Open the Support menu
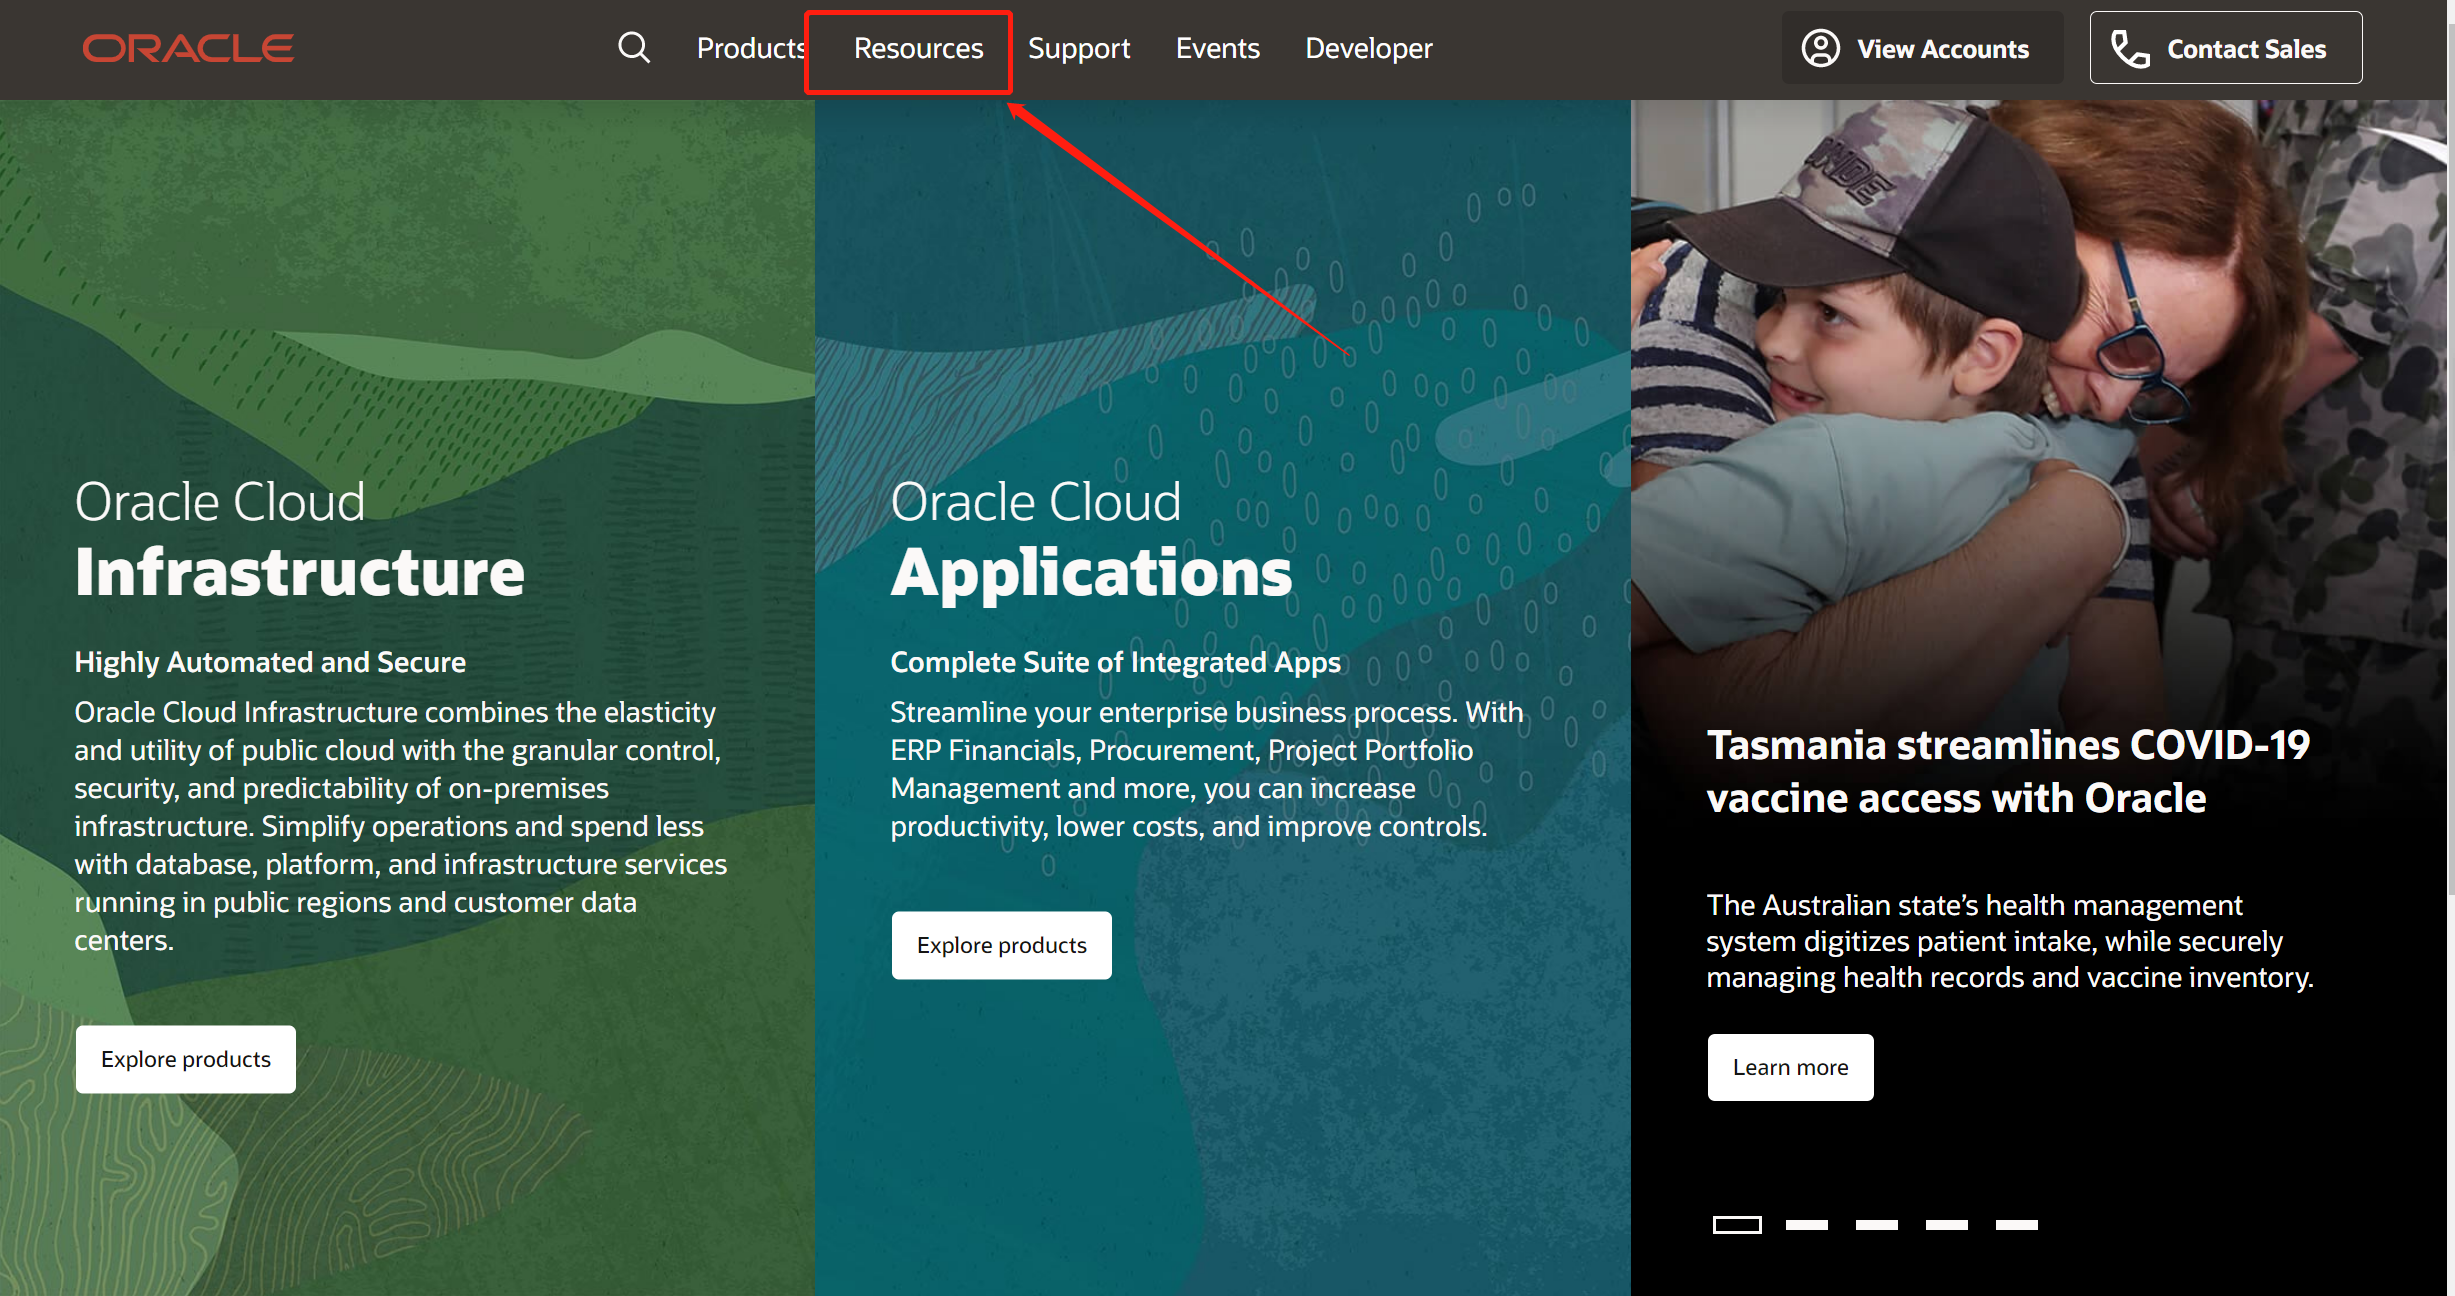Image resolution: width=2455 pixels, height=1296 pixels. click(x=1079, y=48)
